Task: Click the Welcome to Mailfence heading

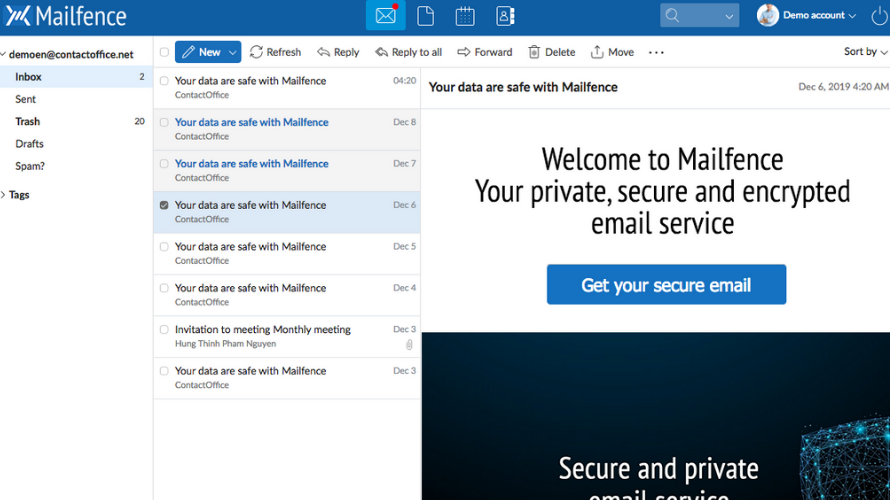Action: click(662, 159)
